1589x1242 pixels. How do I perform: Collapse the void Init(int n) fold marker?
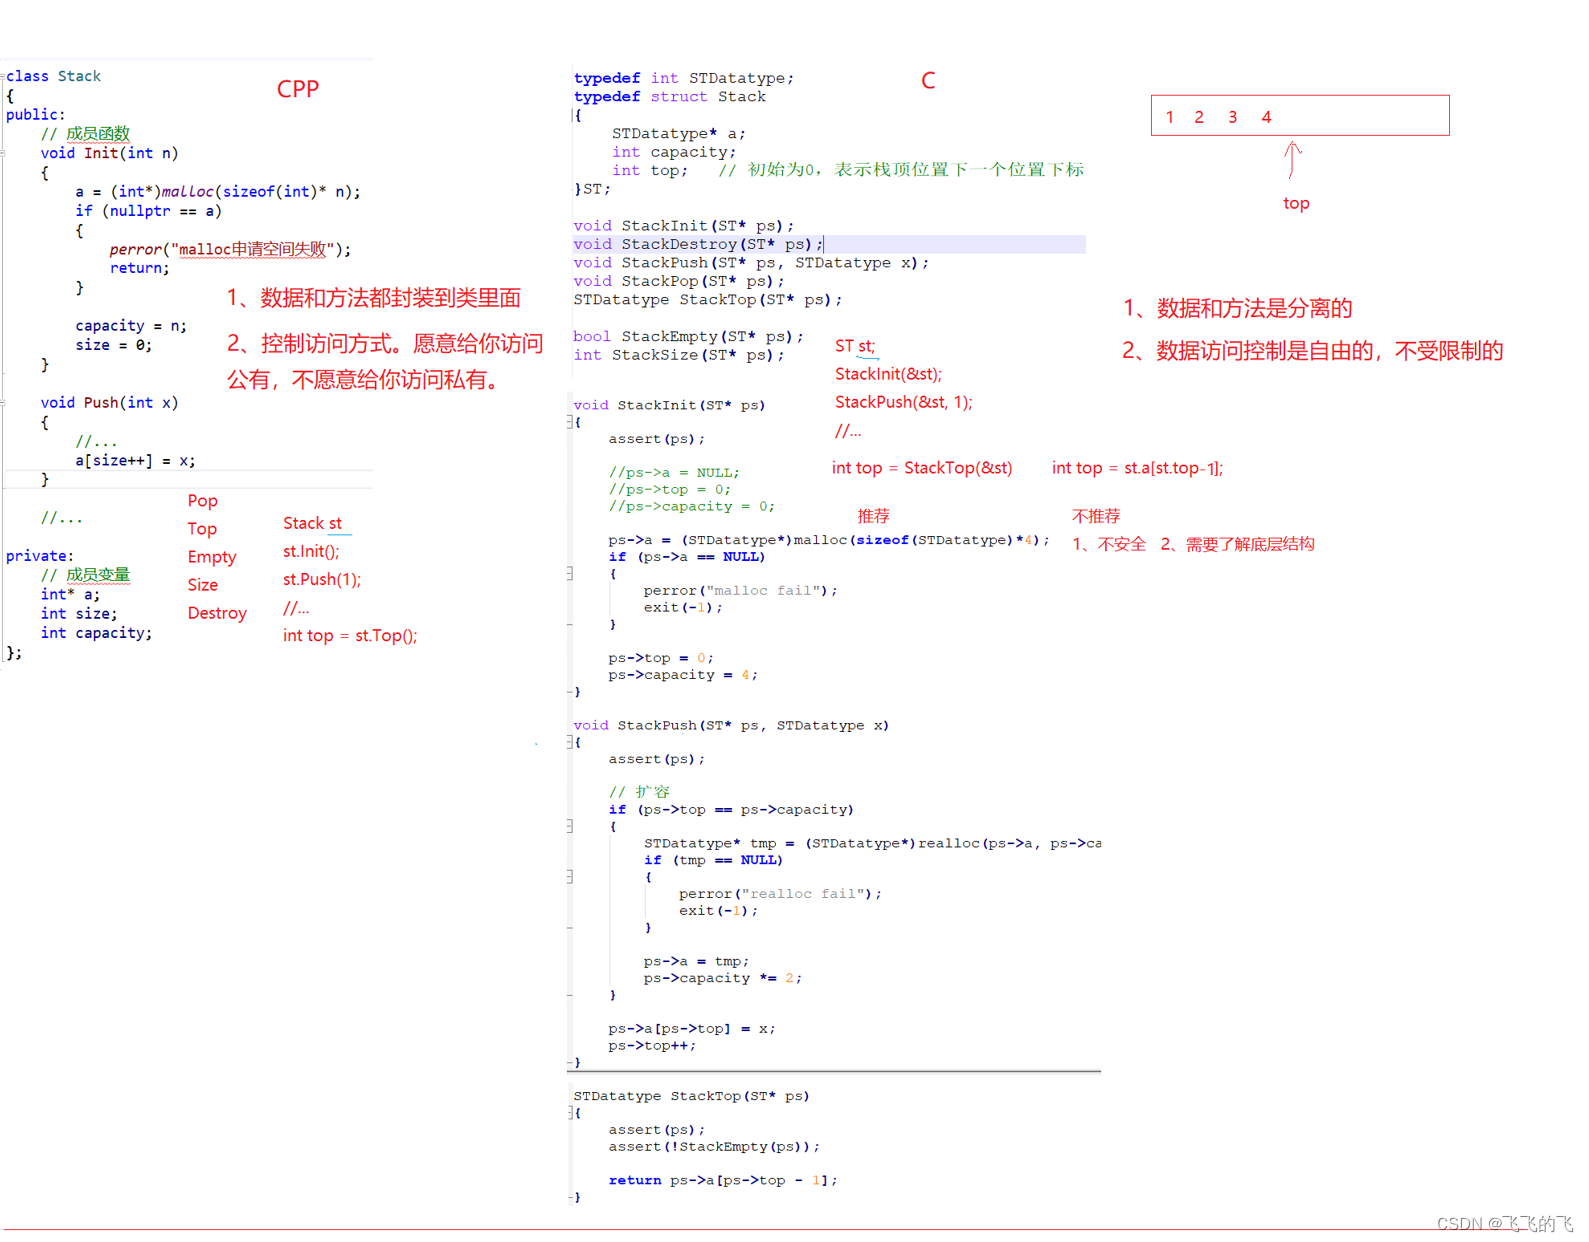click(3, 153)
